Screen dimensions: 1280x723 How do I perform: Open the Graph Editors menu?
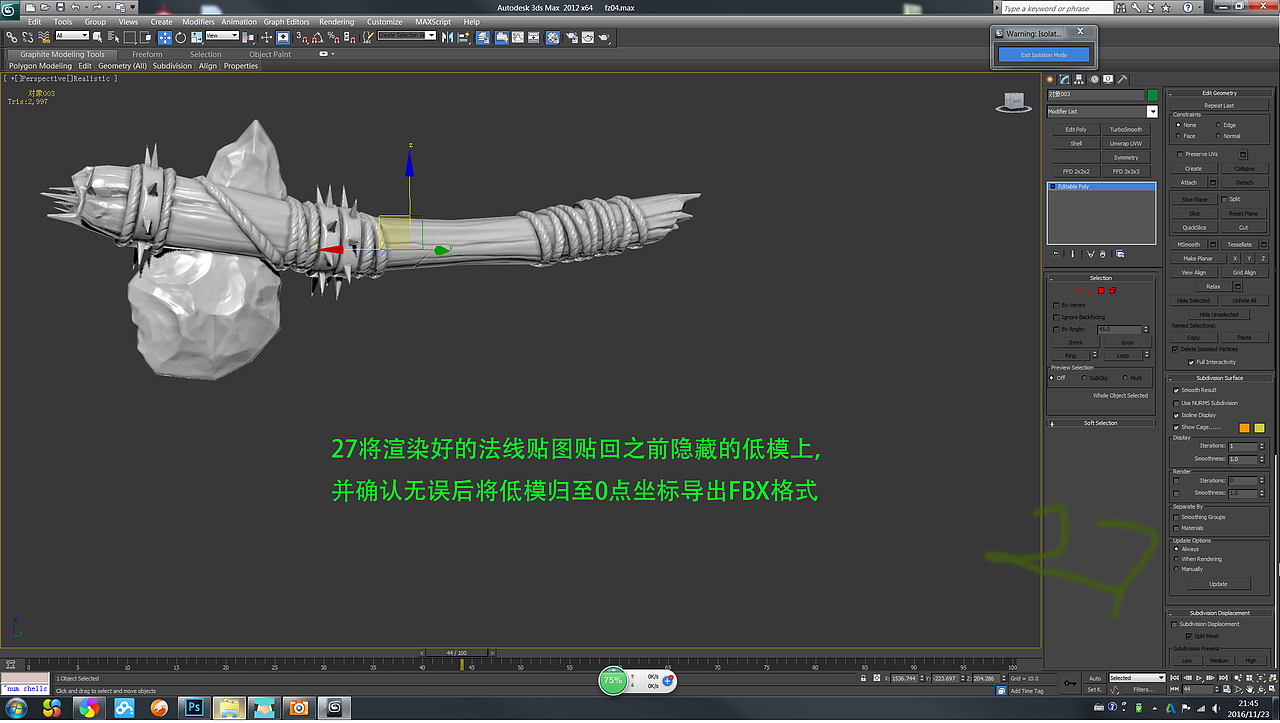[x=286, y=21]
